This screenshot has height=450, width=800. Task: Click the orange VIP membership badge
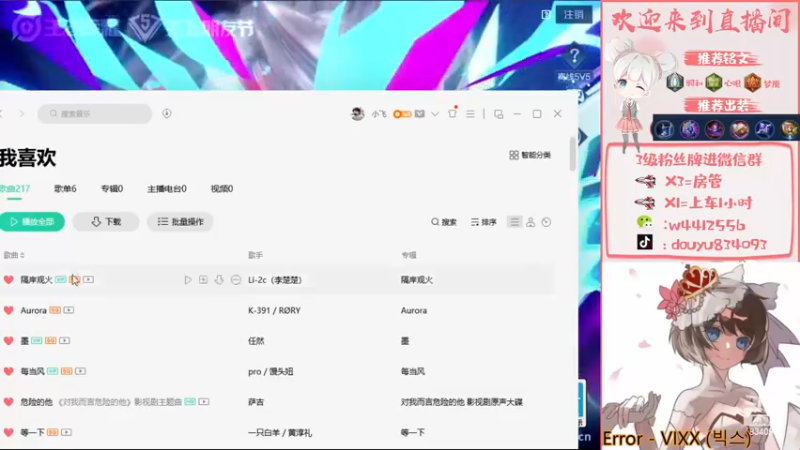402,114
